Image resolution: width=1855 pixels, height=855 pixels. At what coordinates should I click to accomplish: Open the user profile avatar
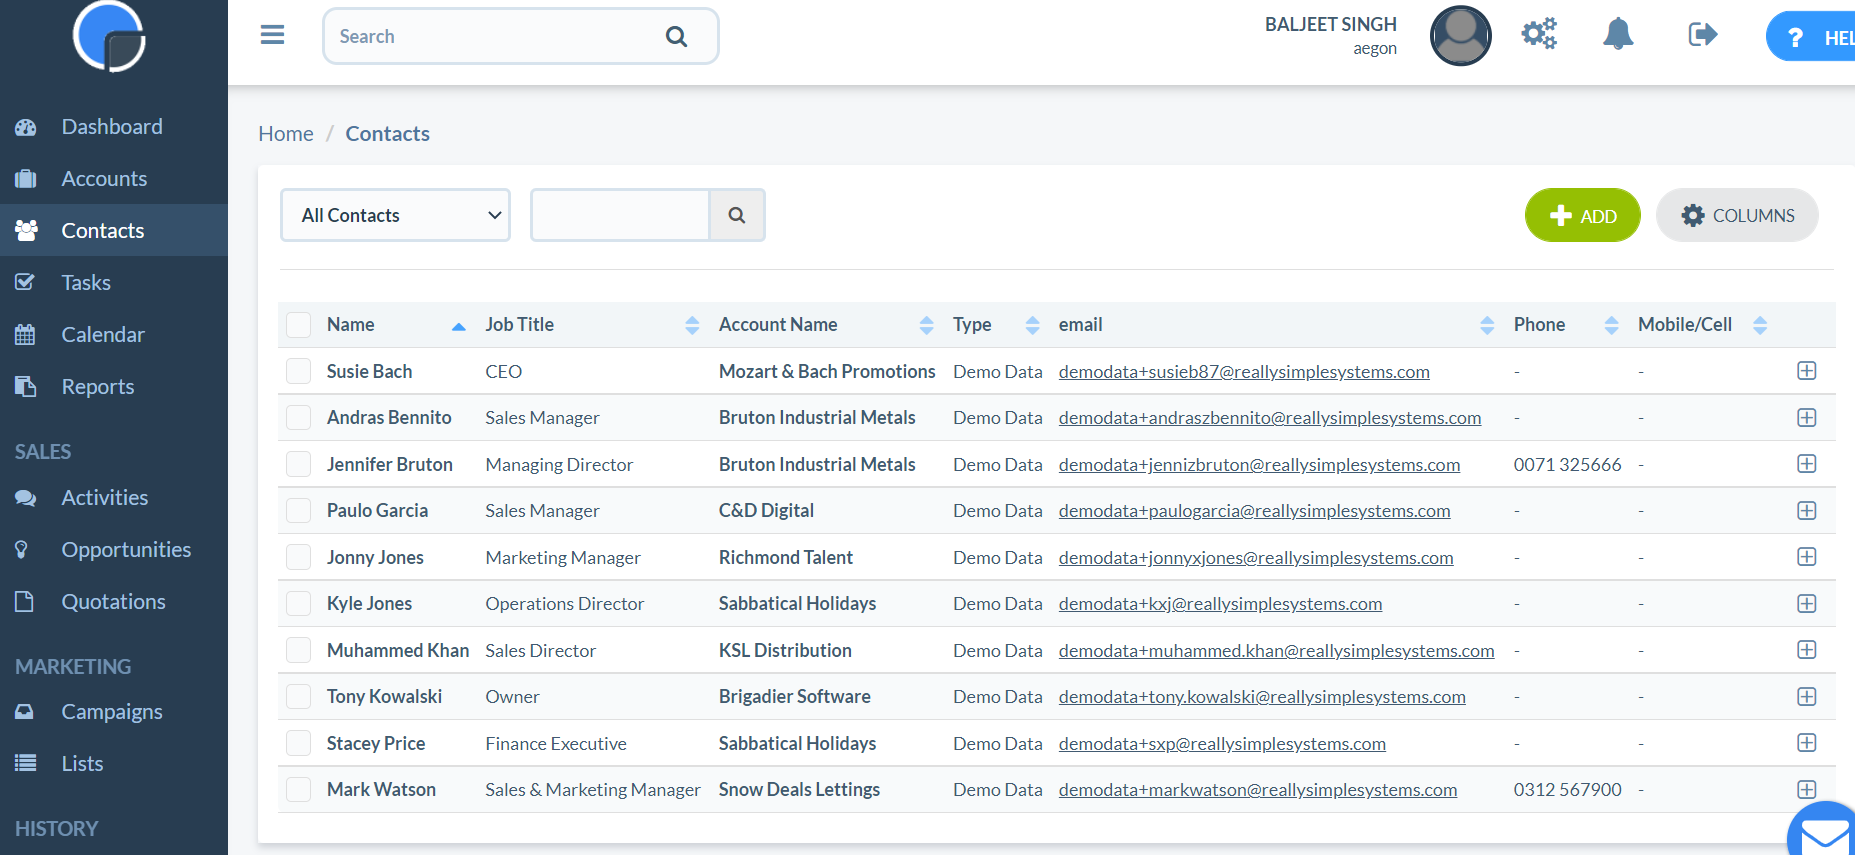[x=1460, y=36]
